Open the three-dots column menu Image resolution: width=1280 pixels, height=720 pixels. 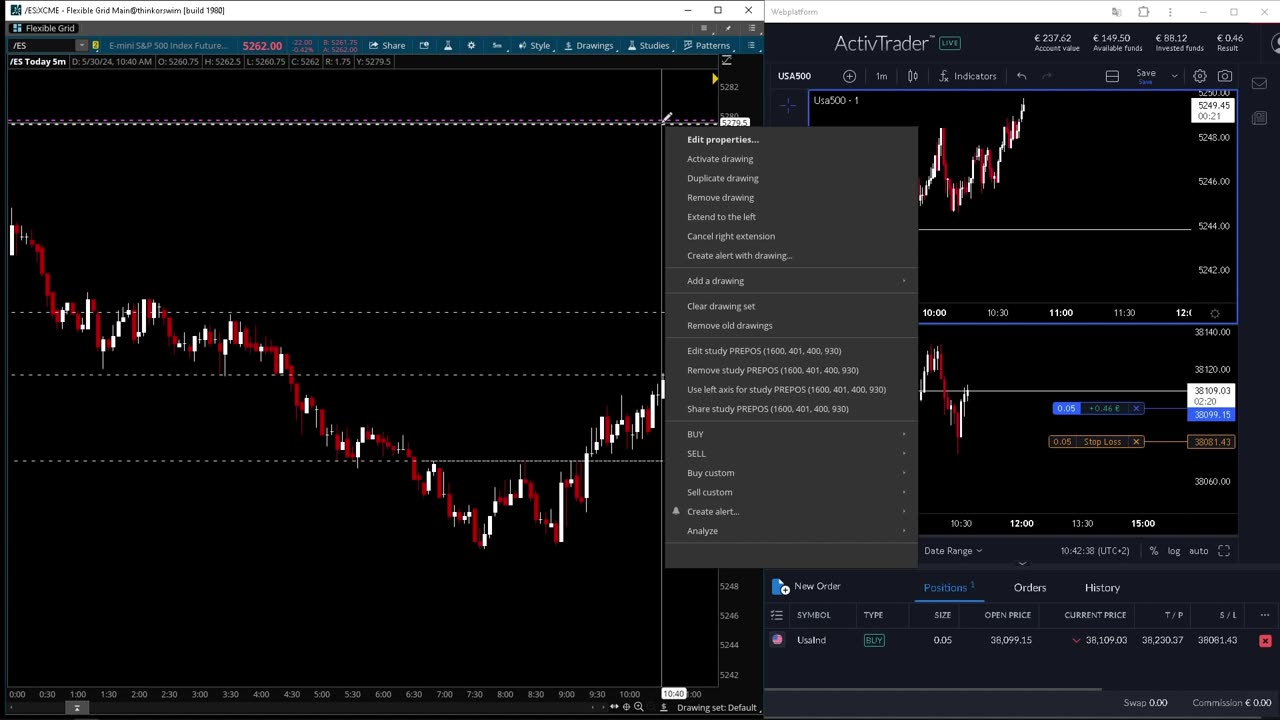pos(1265,615)
